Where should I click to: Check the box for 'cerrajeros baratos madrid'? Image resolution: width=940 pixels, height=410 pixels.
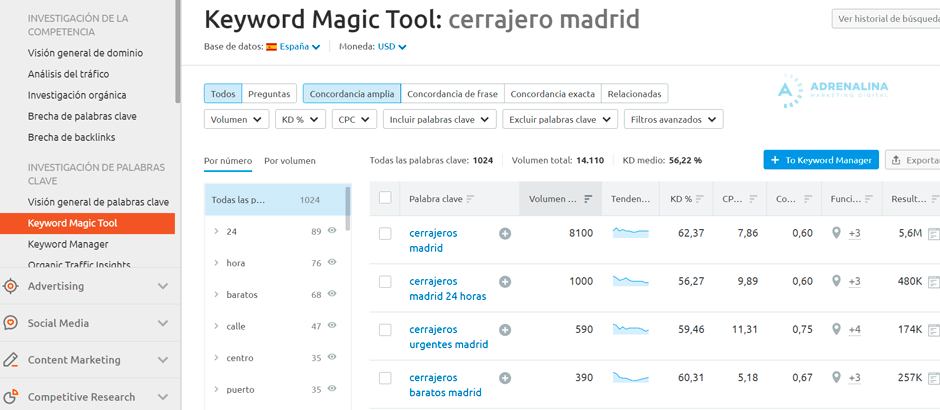385,378
